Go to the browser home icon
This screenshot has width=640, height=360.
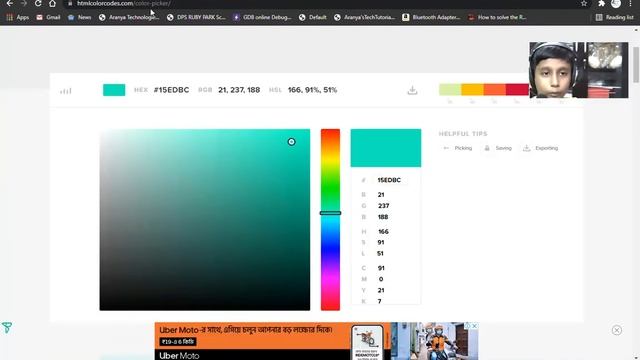pyautogui.click(x=52, y=3)
